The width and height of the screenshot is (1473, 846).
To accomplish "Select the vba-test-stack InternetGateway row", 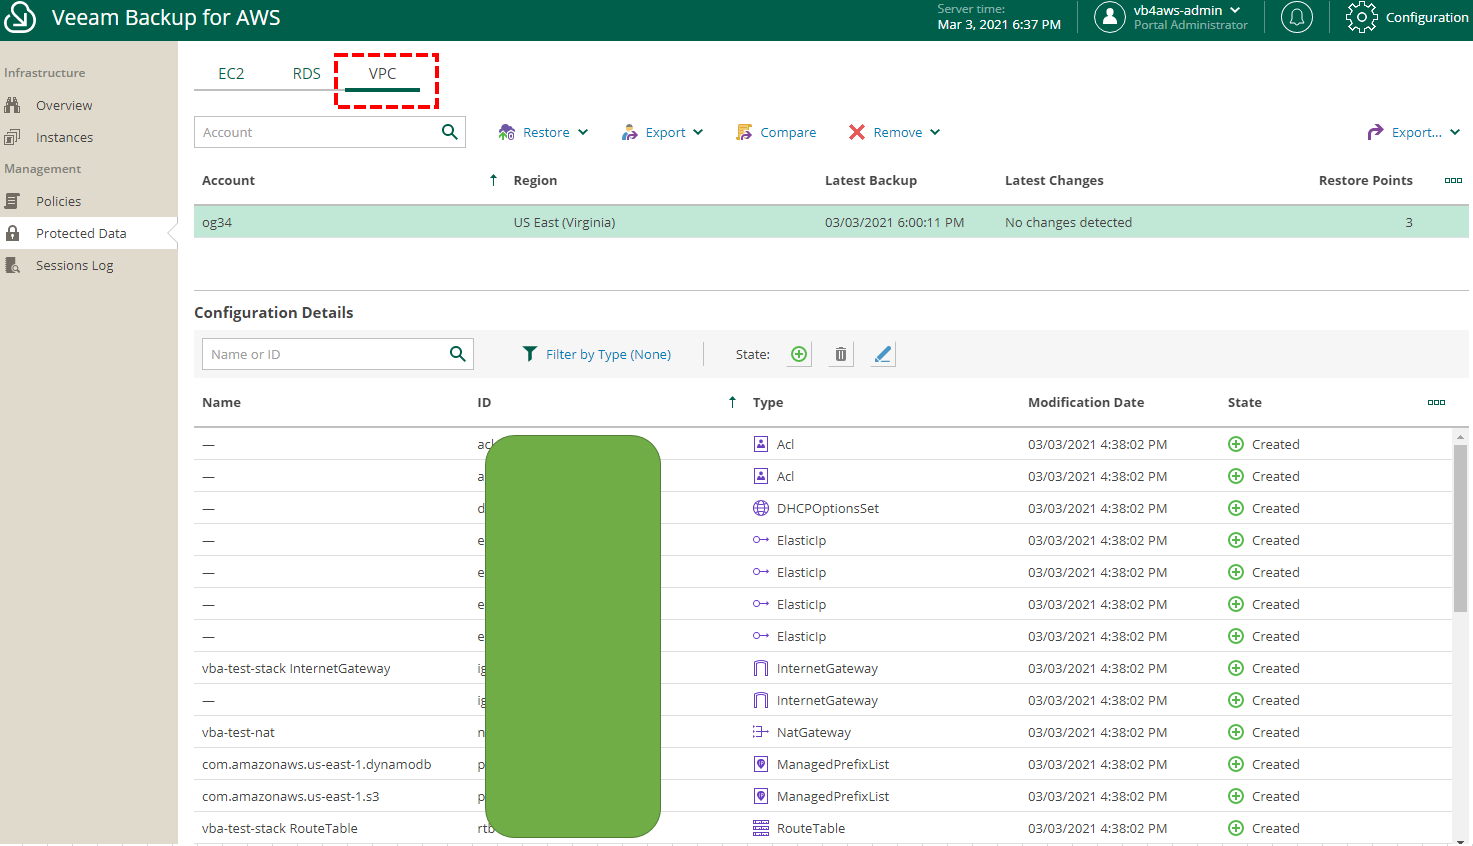I will click(823, 668).
